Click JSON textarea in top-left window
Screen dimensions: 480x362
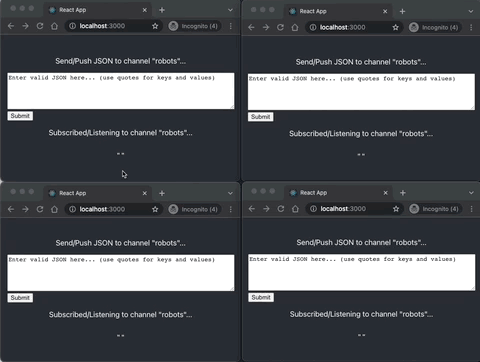121,91
